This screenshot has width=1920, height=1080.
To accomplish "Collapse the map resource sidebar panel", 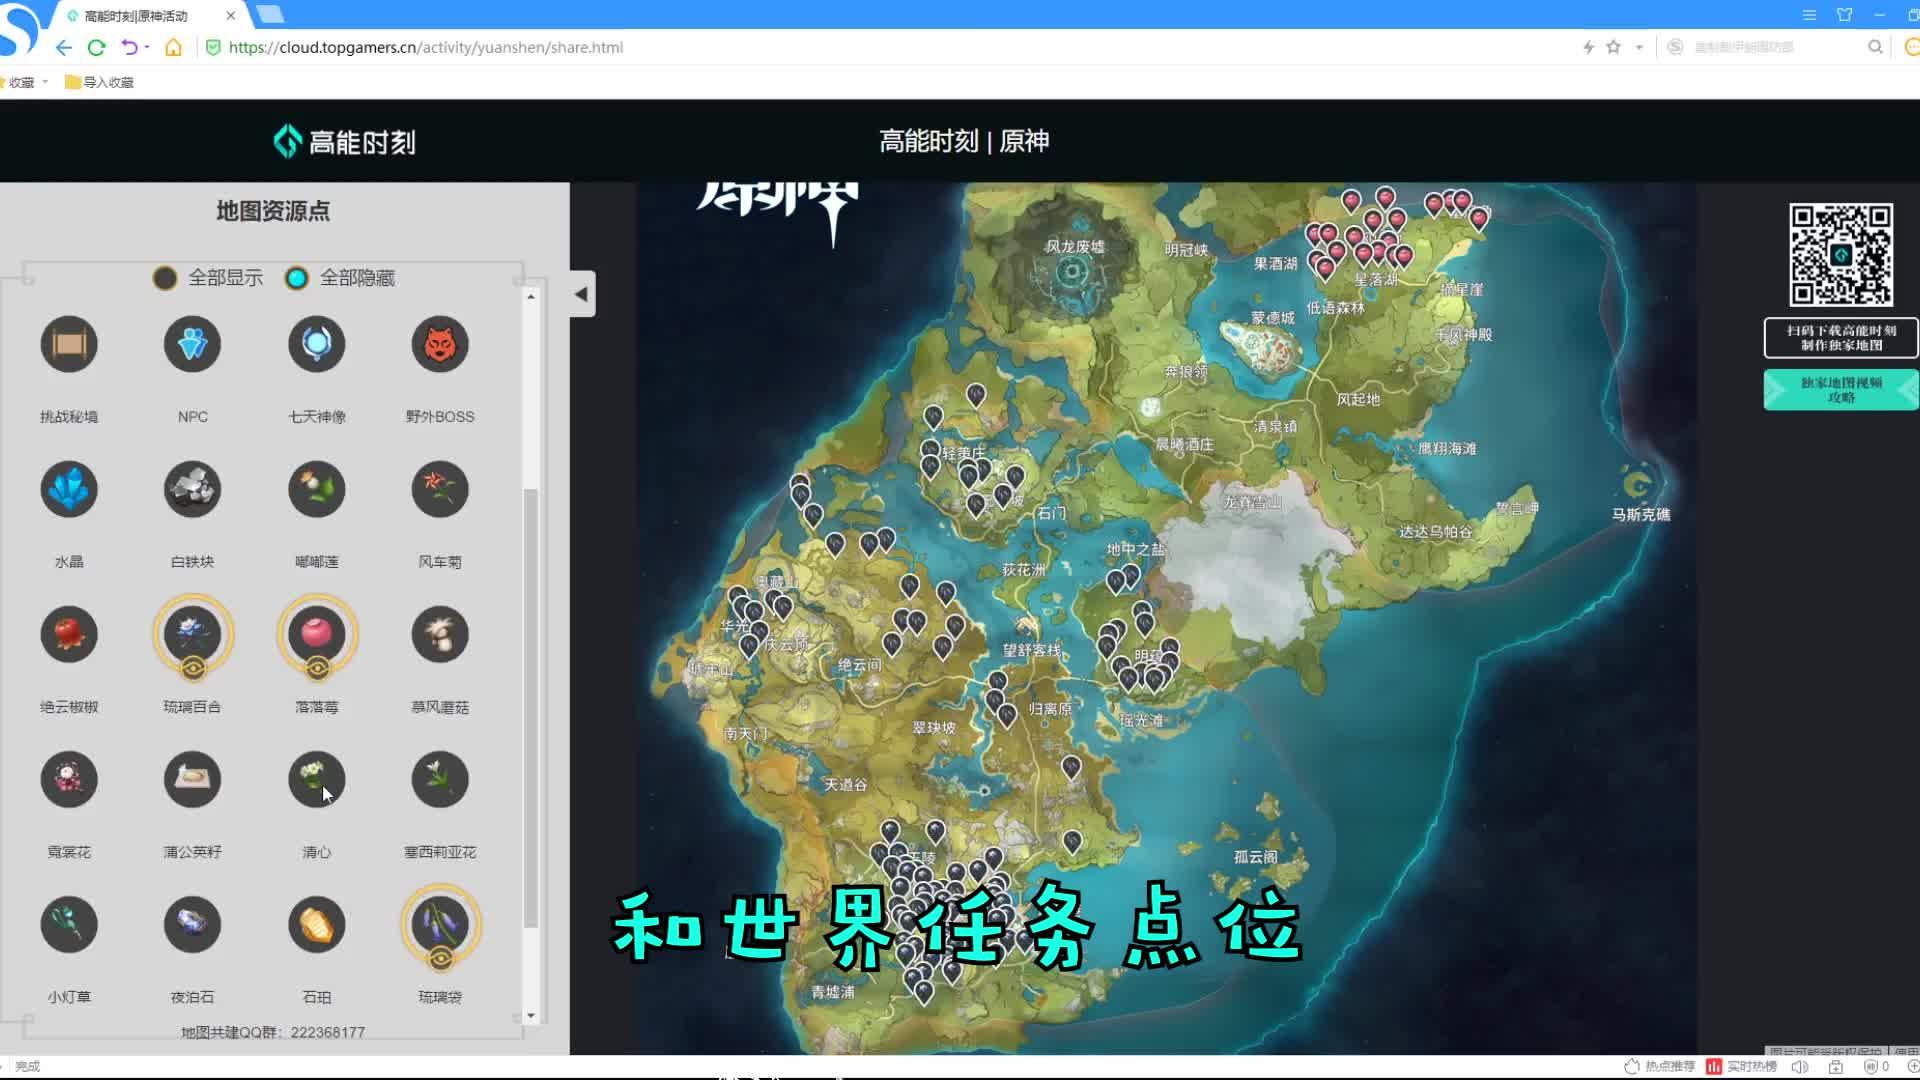I will [x=580, y=293].
